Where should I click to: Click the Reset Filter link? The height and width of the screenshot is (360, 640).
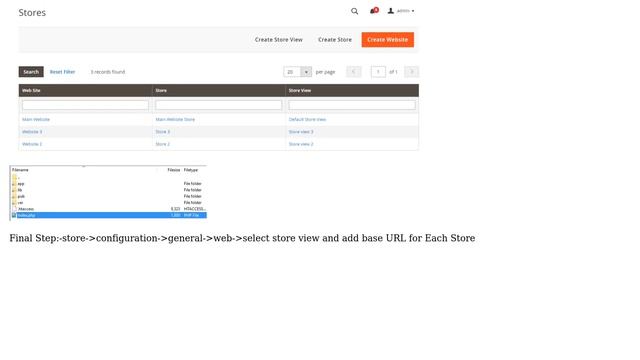tap(62, 72)
